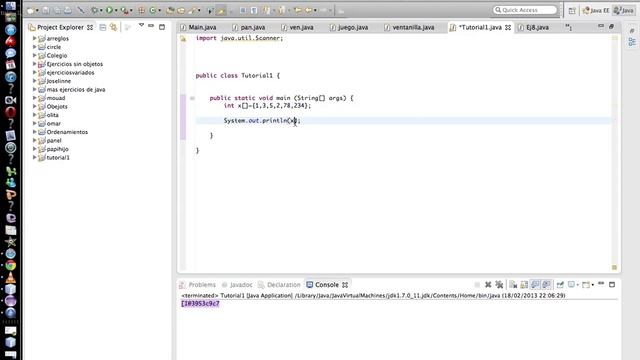Click the Back navigation arrow icon

(308, 10)
